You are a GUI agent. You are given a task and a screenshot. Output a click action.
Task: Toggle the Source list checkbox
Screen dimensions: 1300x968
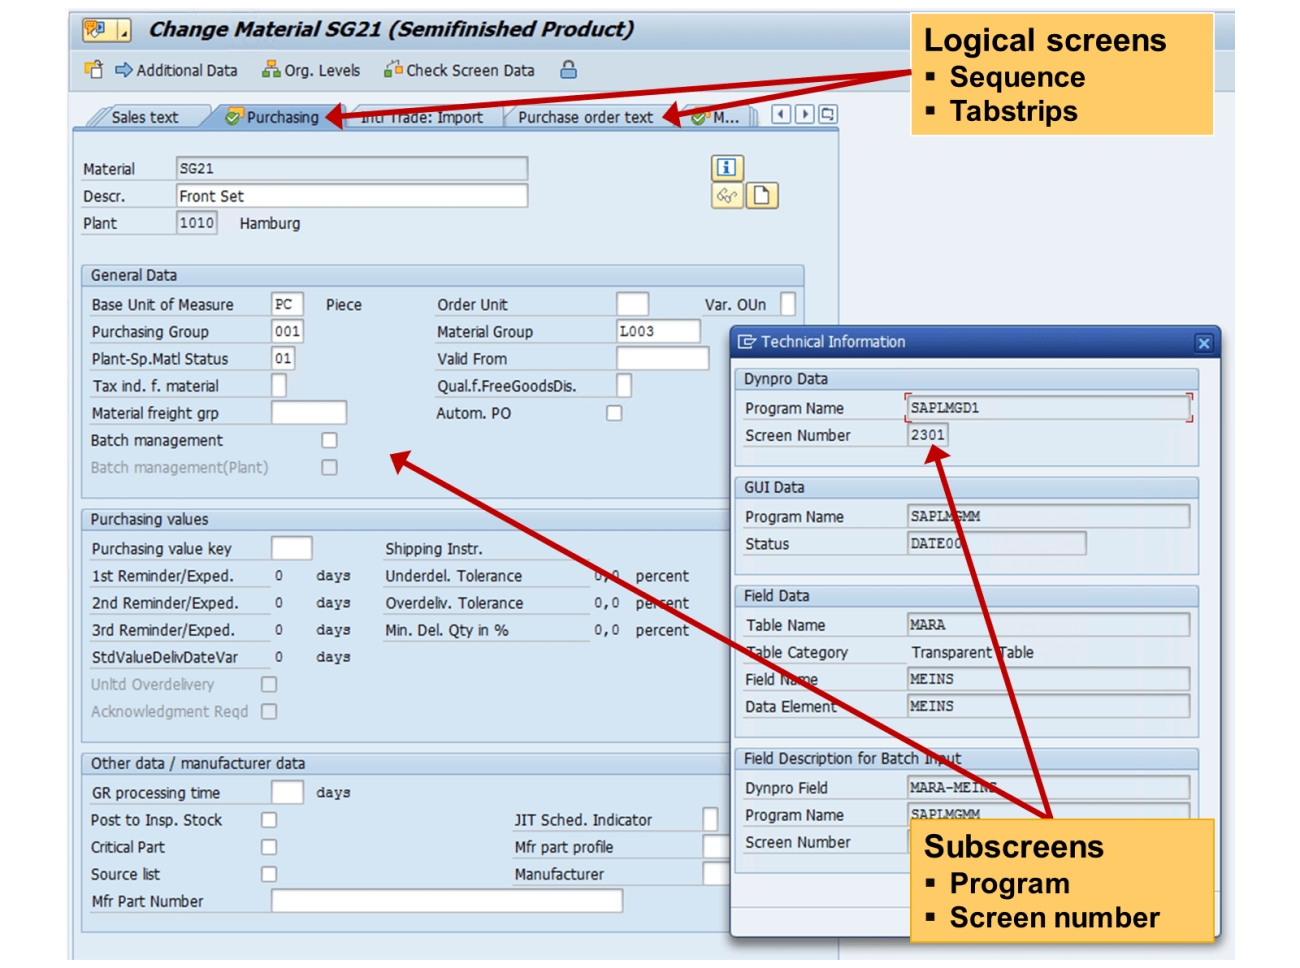[x=268, y=874]
